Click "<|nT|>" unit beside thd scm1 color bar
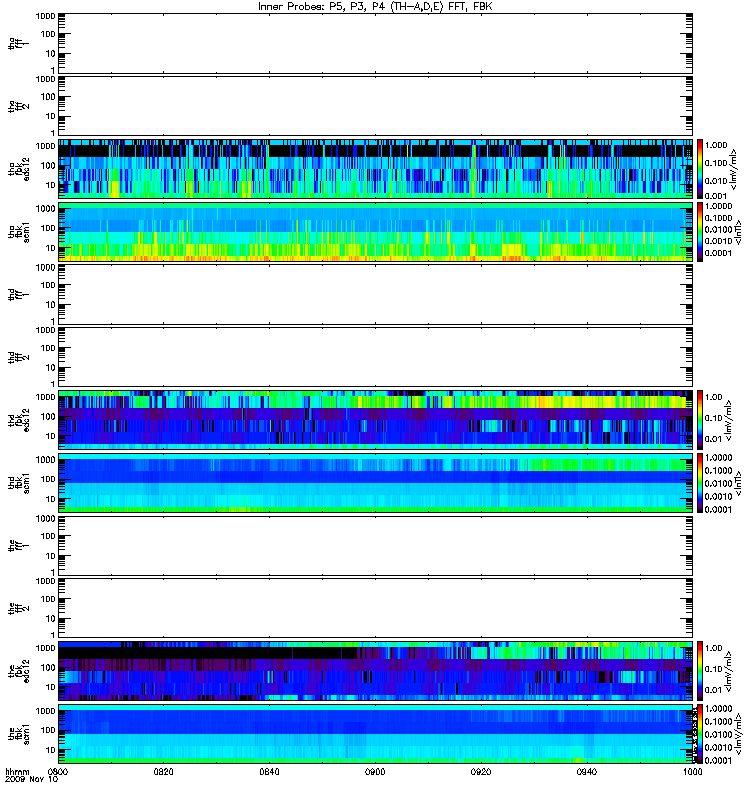 coord(738,483)
